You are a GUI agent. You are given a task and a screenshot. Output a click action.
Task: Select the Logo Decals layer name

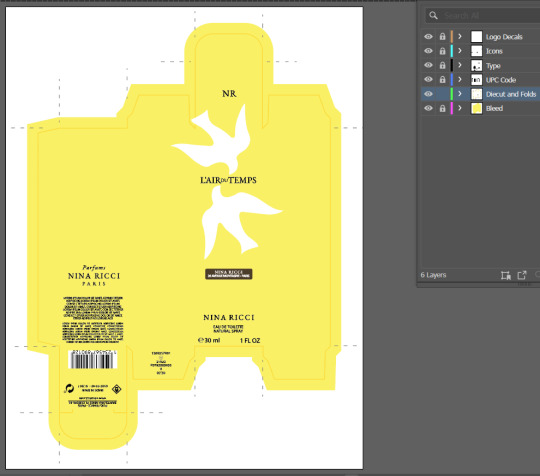pos(504,37)
